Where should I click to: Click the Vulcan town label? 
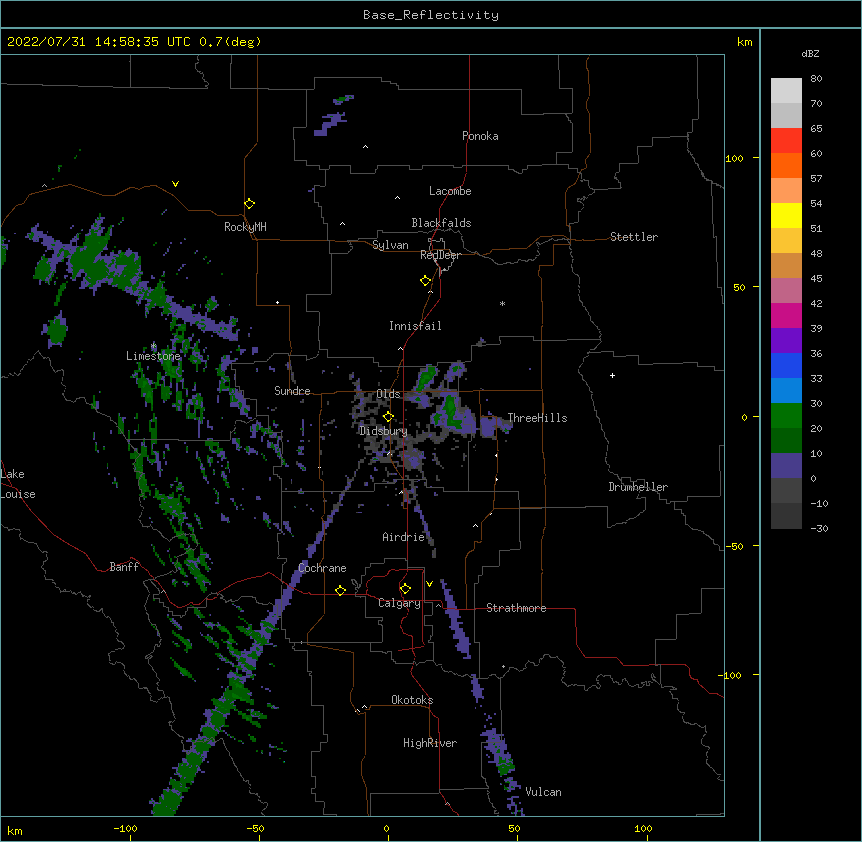543,792
